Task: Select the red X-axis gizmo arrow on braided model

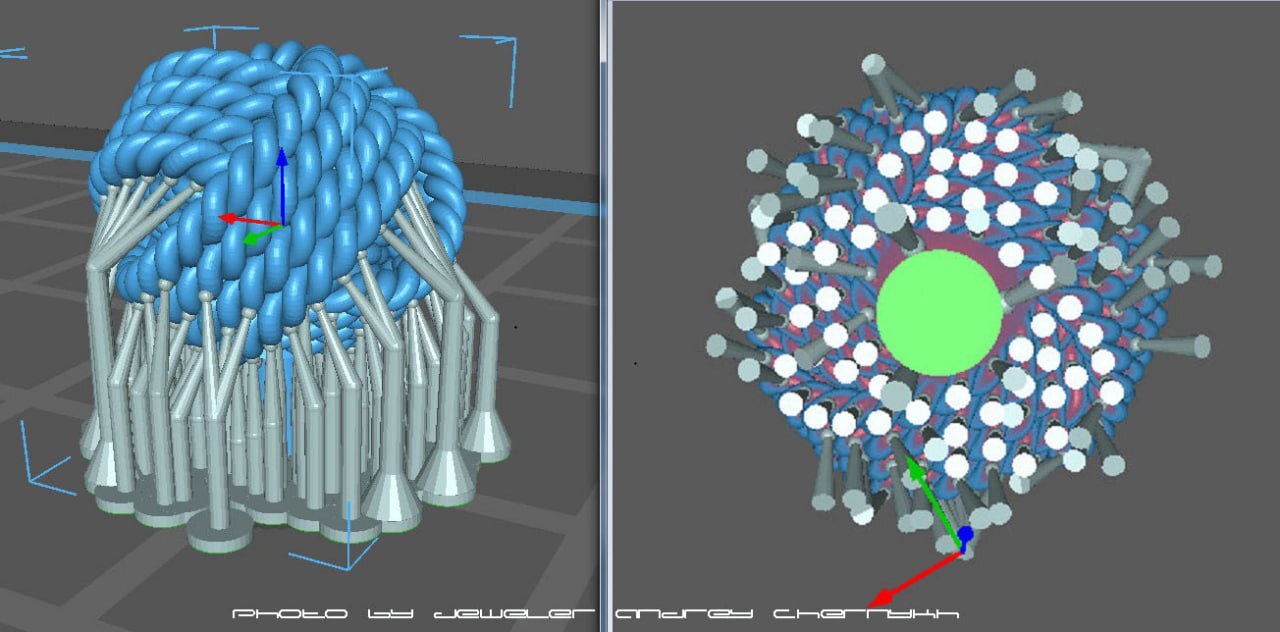Action: tap(250, 219)
